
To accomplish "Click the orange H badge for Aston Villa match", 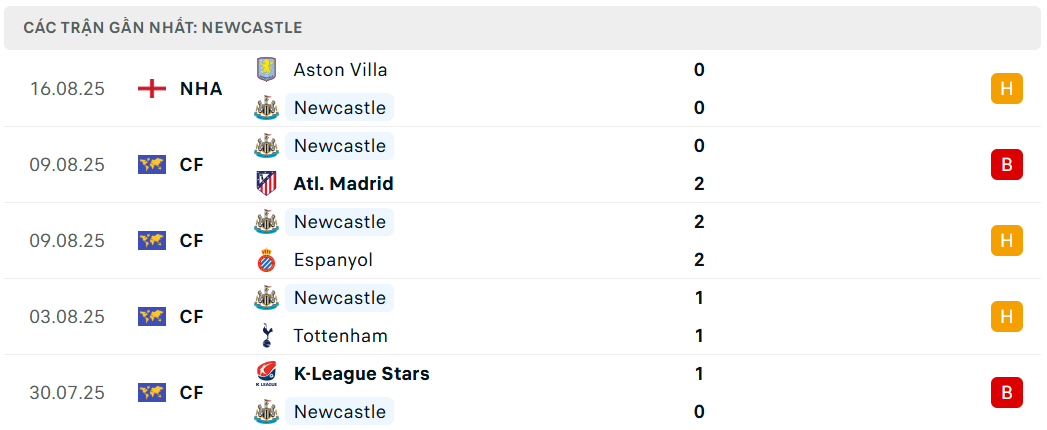I will pos(1006,89).
